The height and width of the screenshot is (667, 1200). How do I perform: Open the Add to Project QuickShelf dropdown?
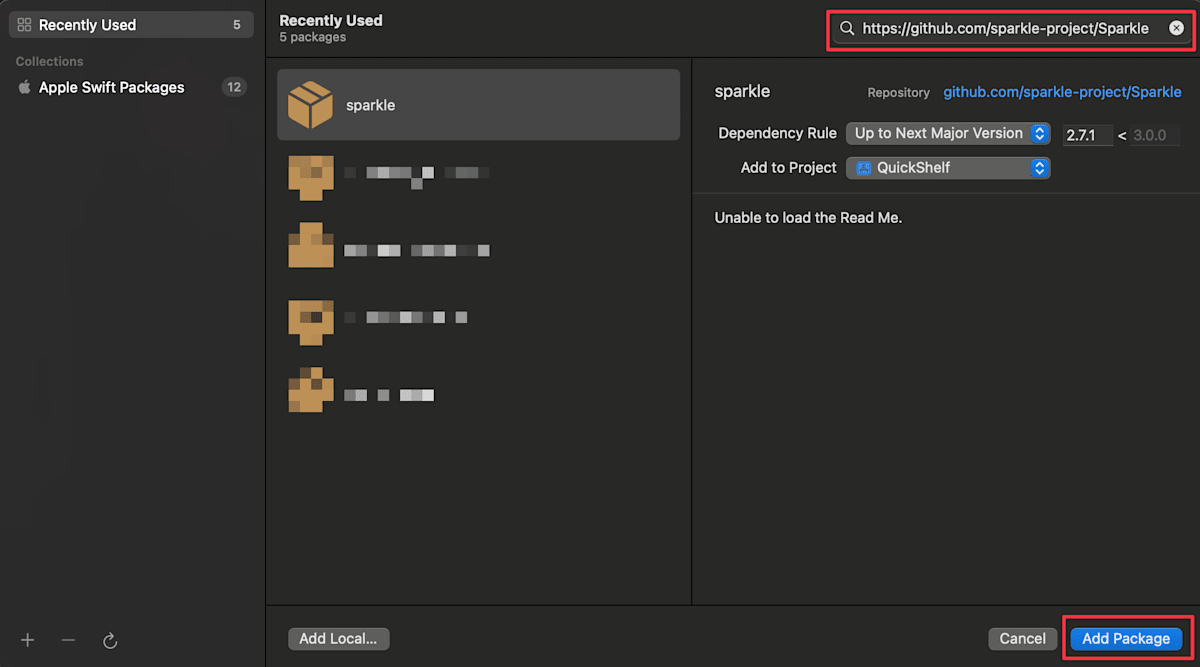[948, 168]
